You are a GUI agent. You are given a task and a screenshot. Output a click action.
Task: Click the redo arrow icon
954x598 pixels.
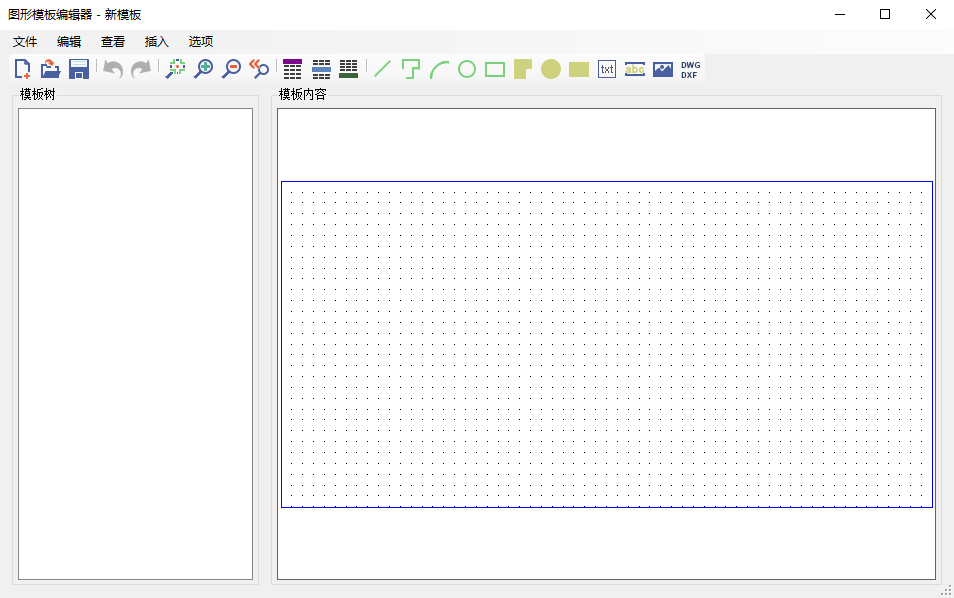141,69
